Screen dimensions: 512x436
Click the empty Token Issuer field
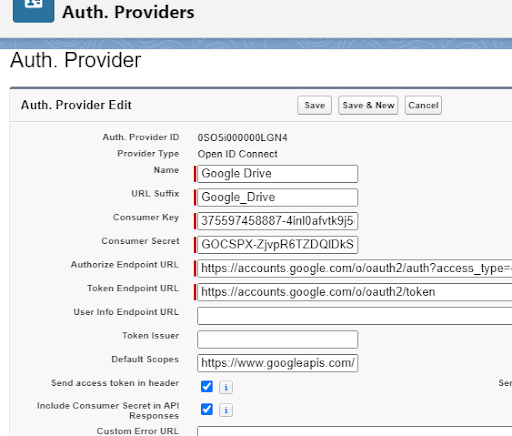click(x=278, y=339)
